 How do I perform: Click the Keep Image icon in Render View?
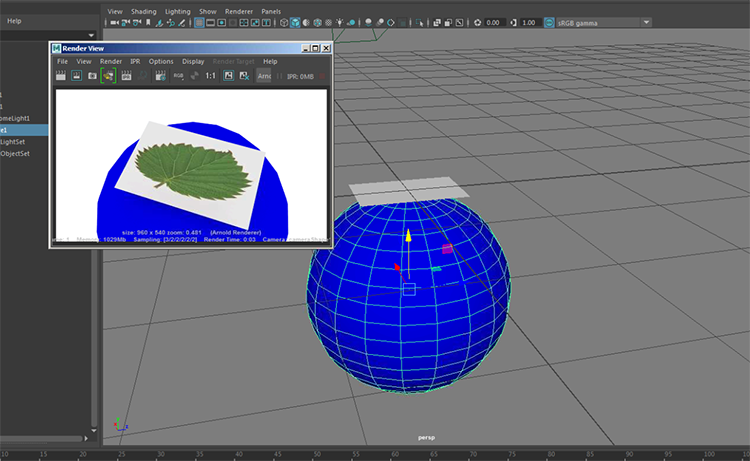[228, 75]
